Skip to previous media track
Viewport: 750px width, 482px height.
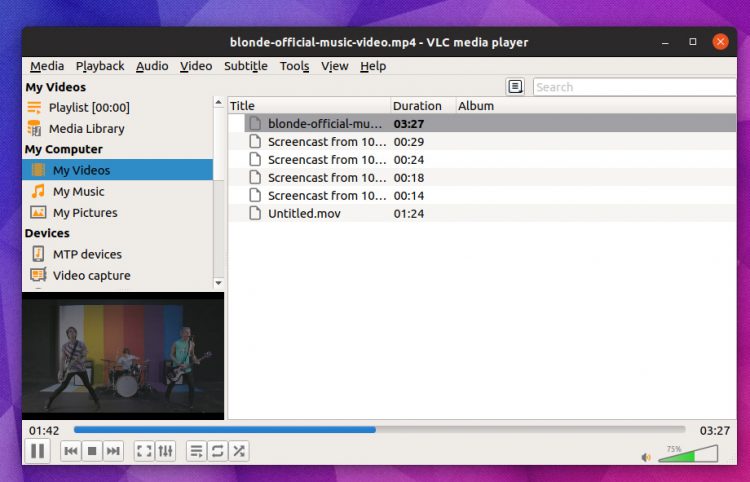point(71,451)
